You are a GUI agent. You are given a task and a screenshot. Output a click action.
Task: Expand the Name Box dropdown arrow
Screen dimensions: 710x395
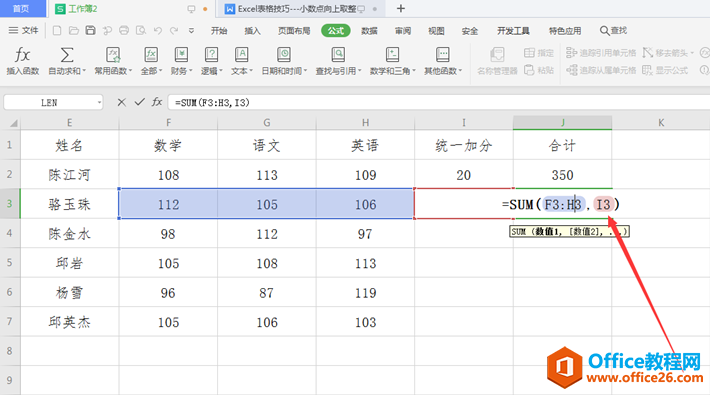point(99,103)
